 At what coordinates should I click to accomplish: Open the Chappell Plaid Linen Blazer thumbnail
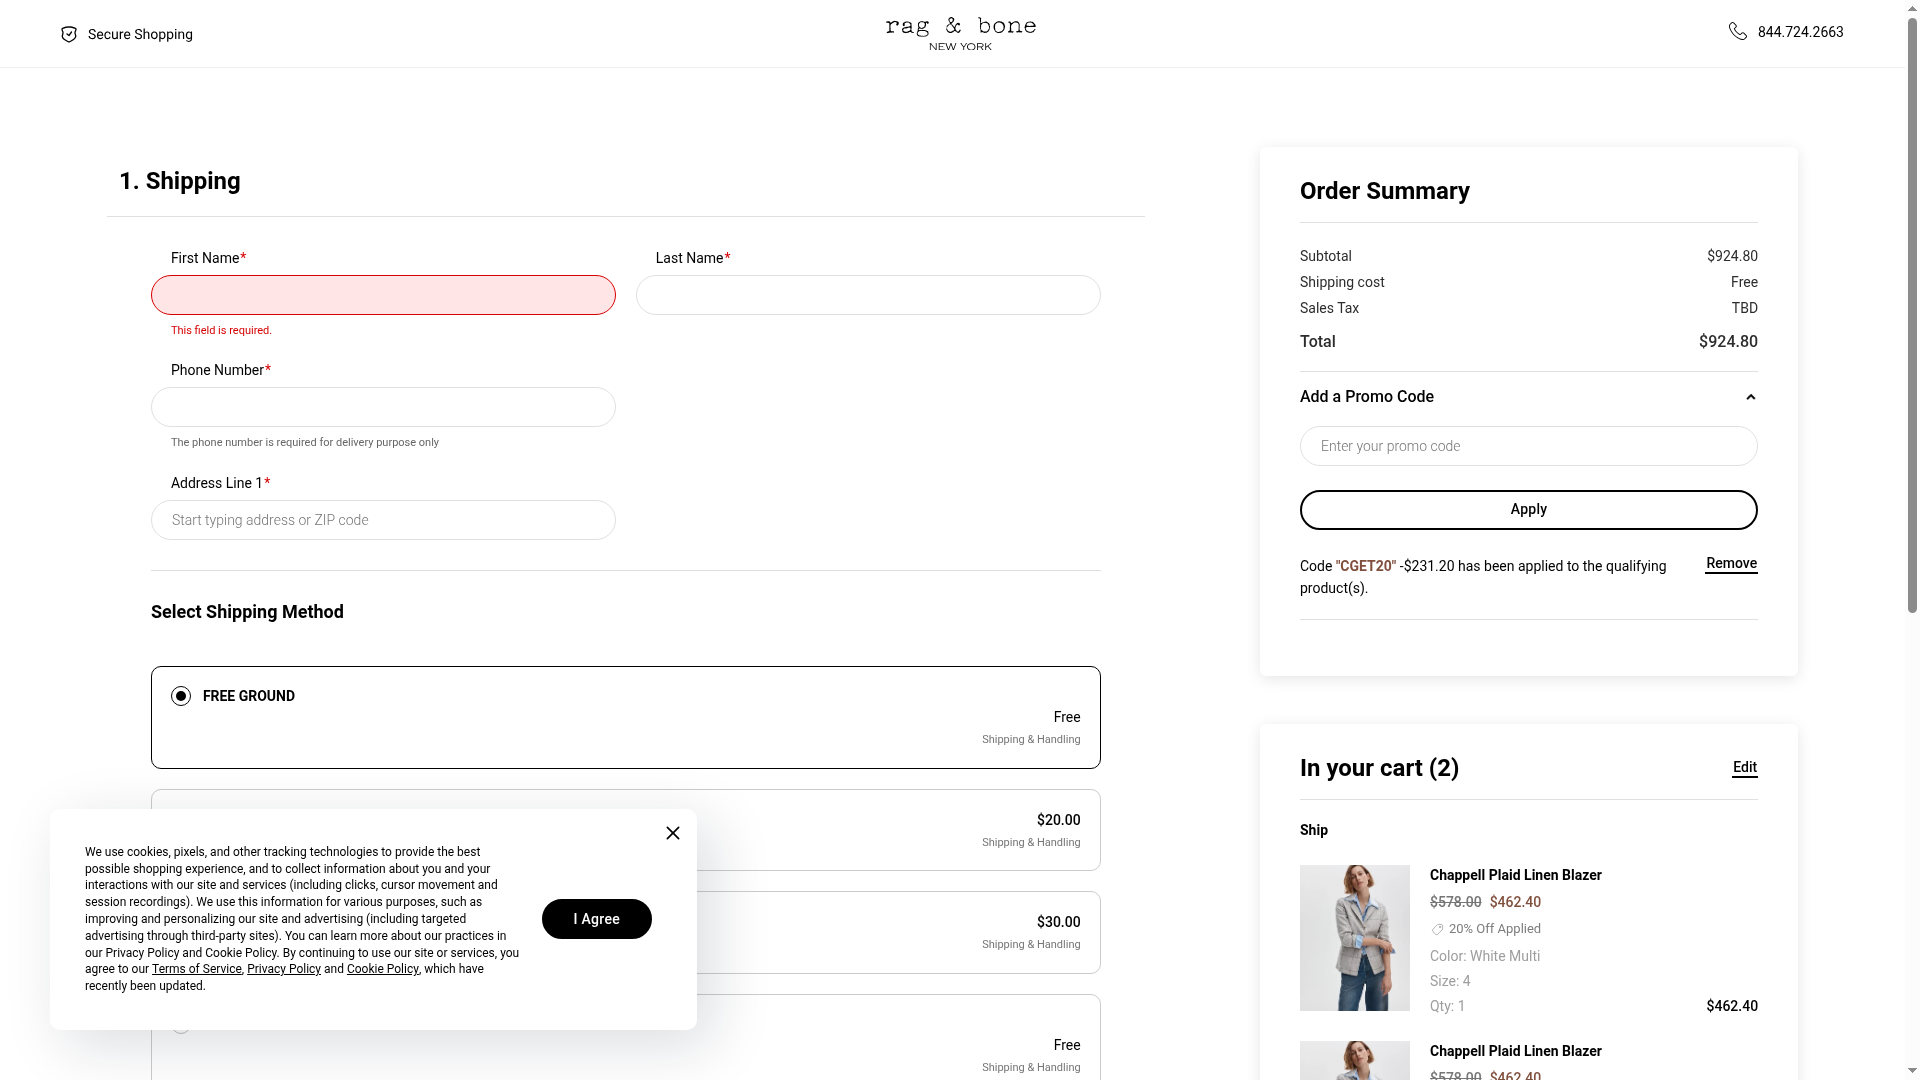[x=1354, y=938]
